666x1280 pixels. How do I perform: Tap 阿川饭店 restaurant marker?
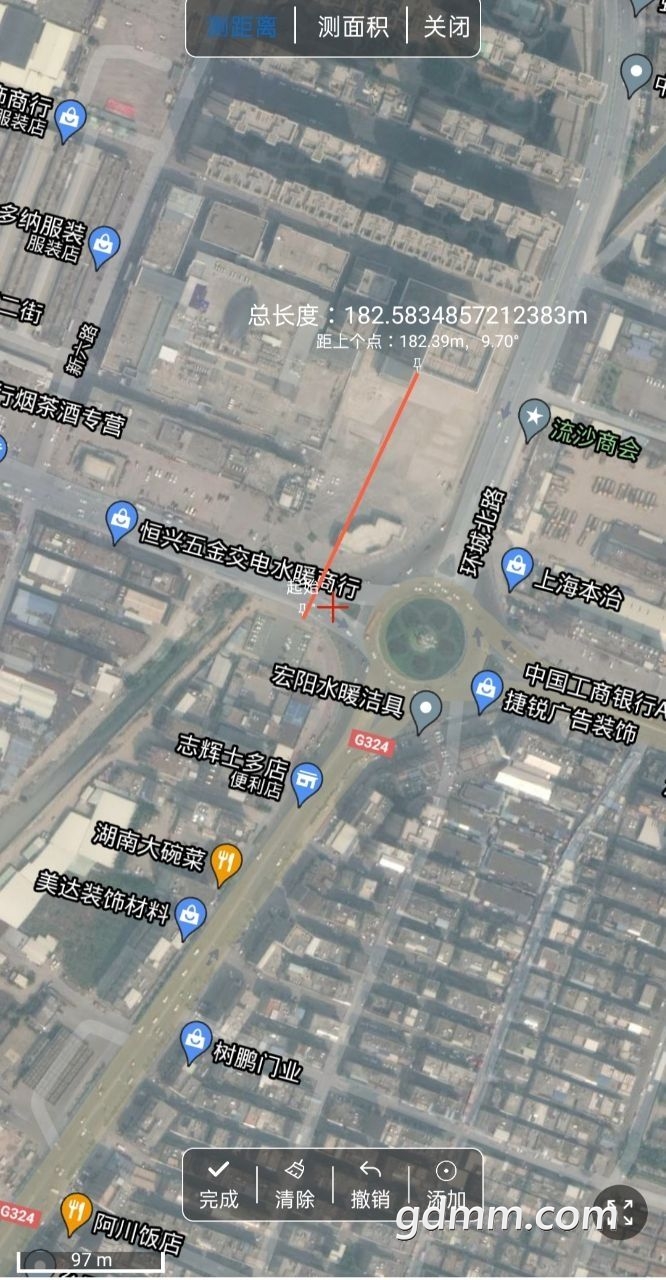pyautogui.click(x=77, y=1213)
